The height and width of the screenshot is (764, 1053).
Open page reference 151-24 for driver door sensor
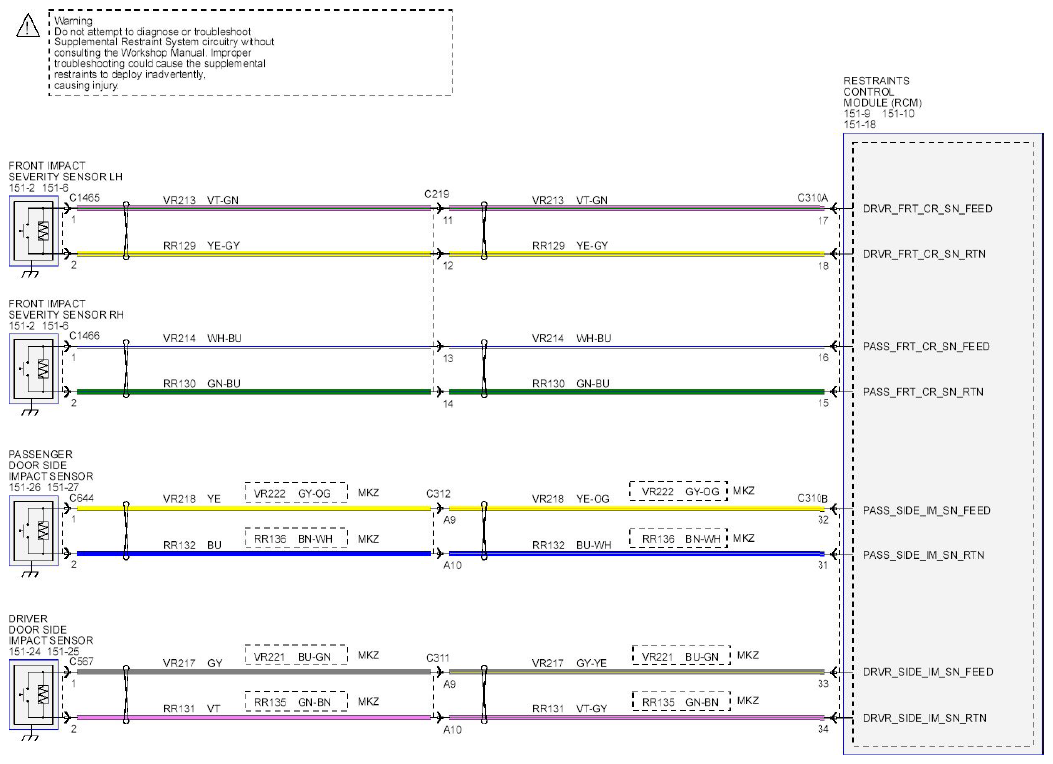click(x=25, y=651)
